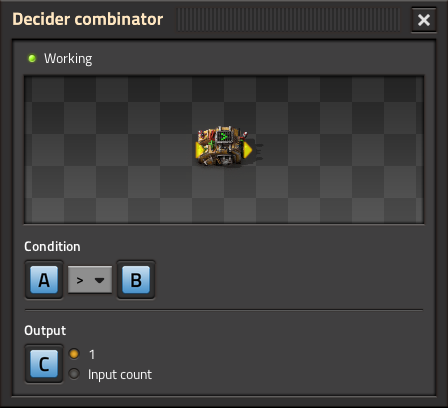
Task: Click the Decider combinator title text
Action: (88, 19)
